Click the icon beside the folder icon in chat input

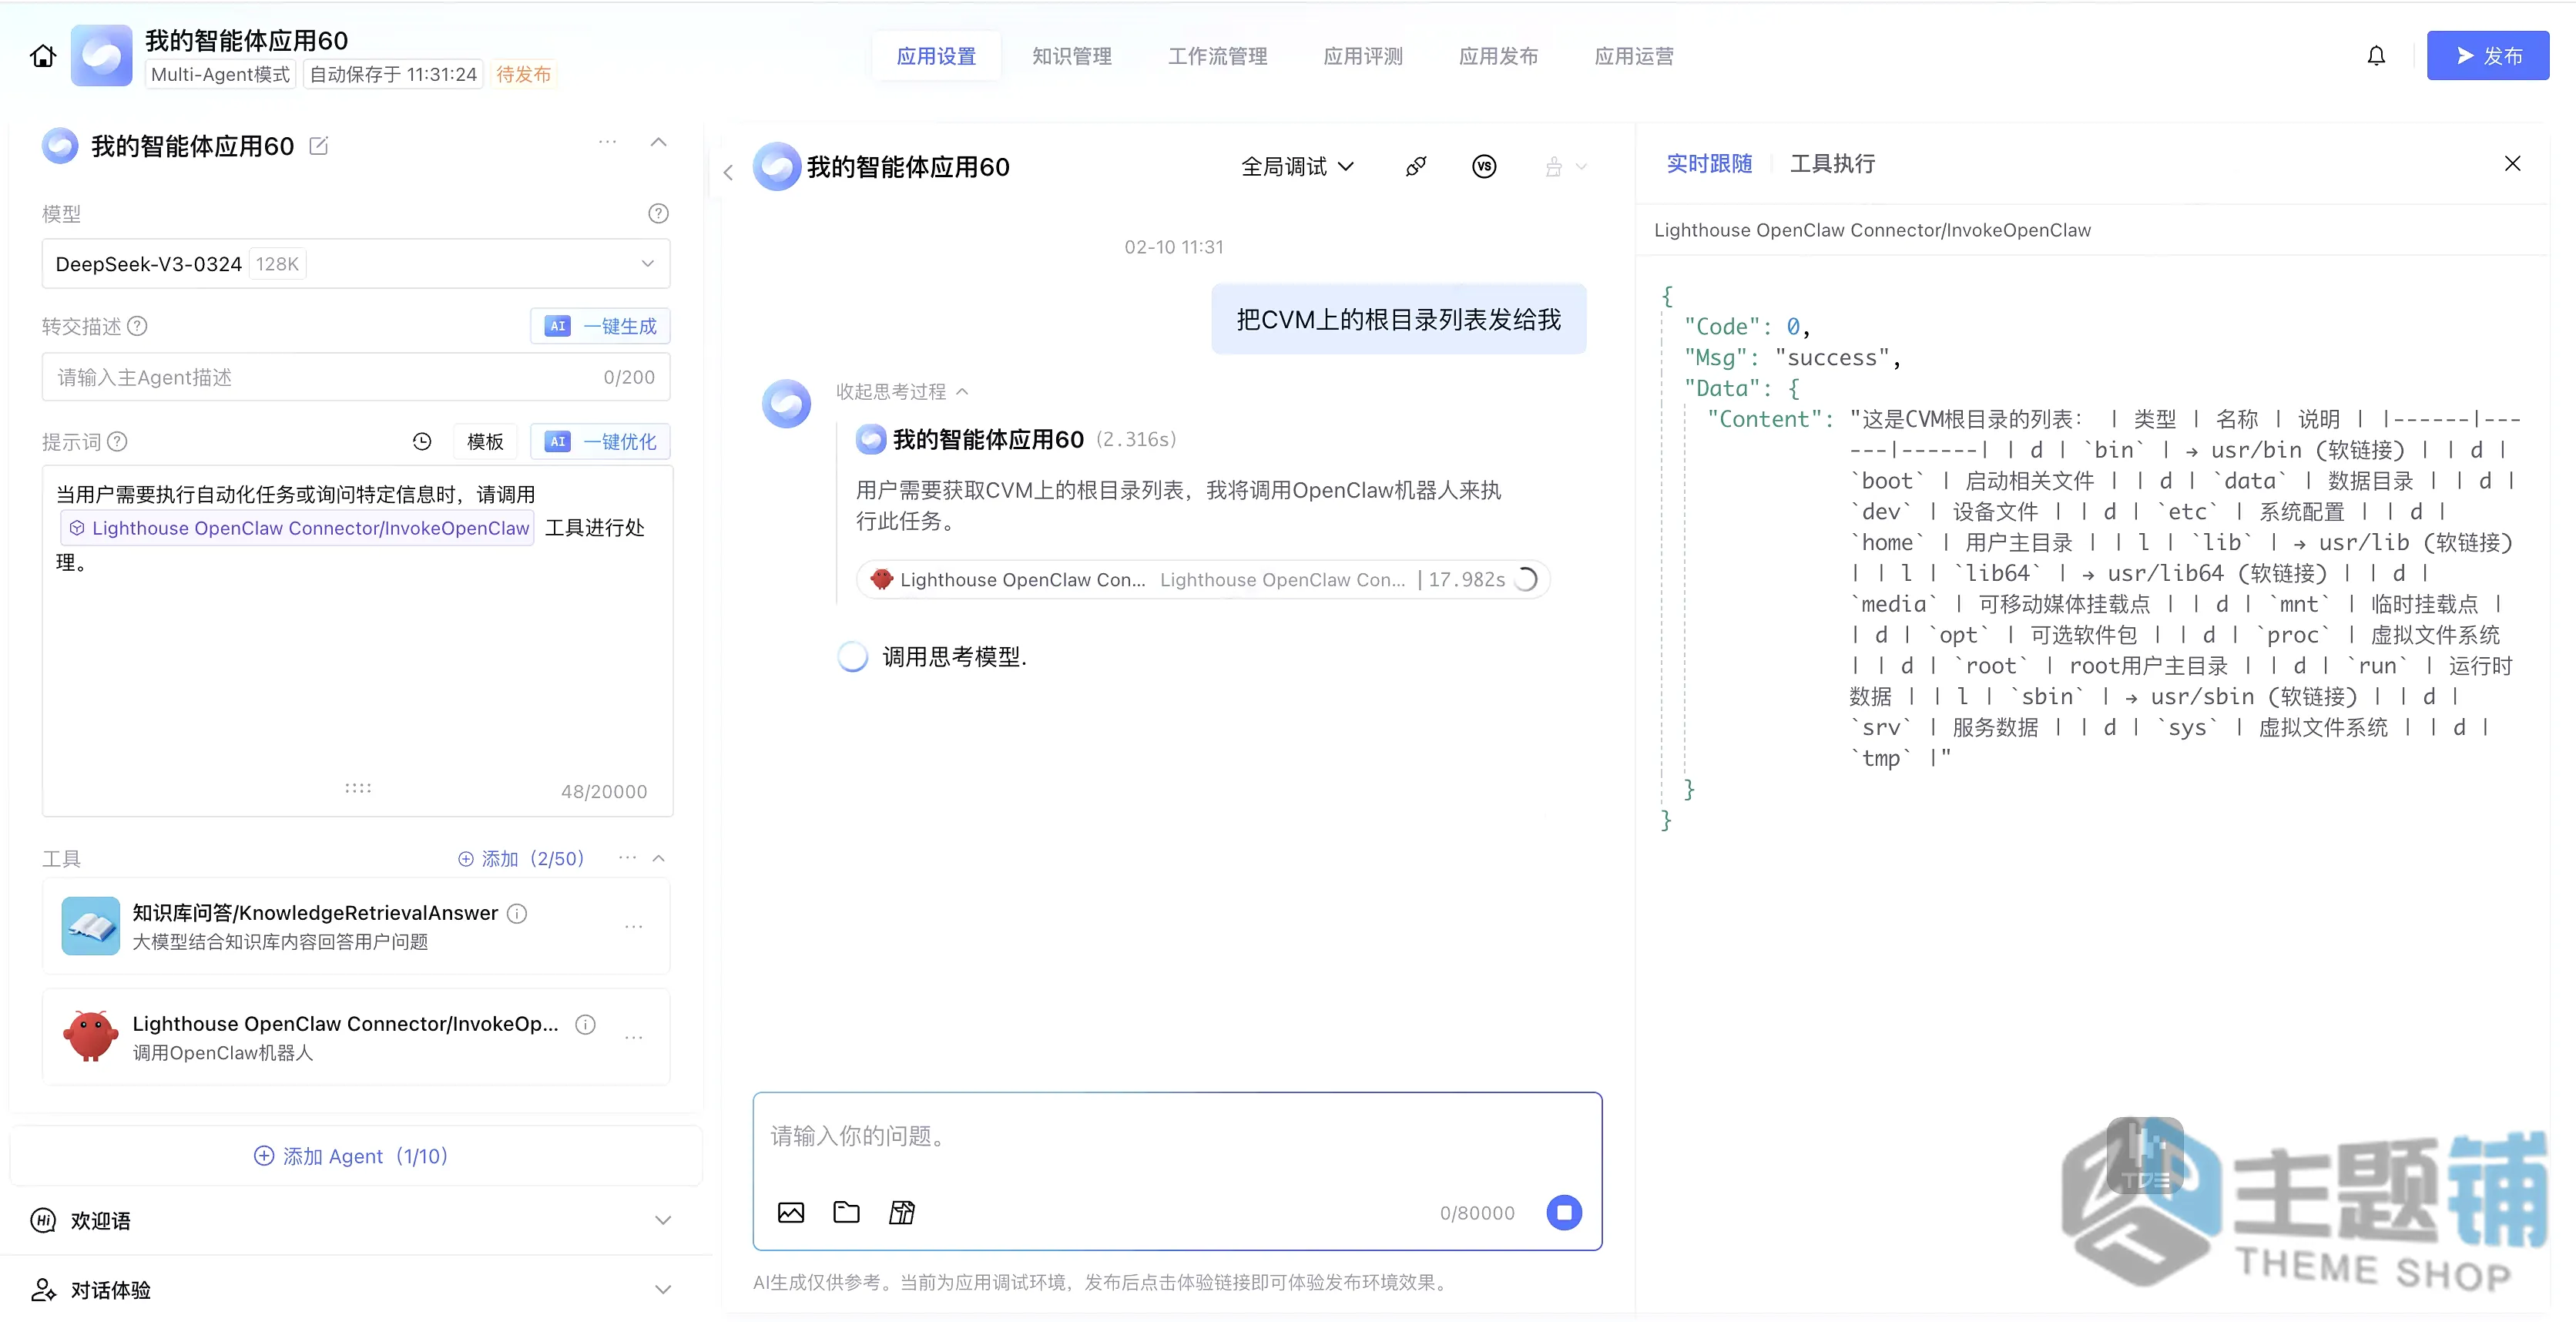(902, 1212)
